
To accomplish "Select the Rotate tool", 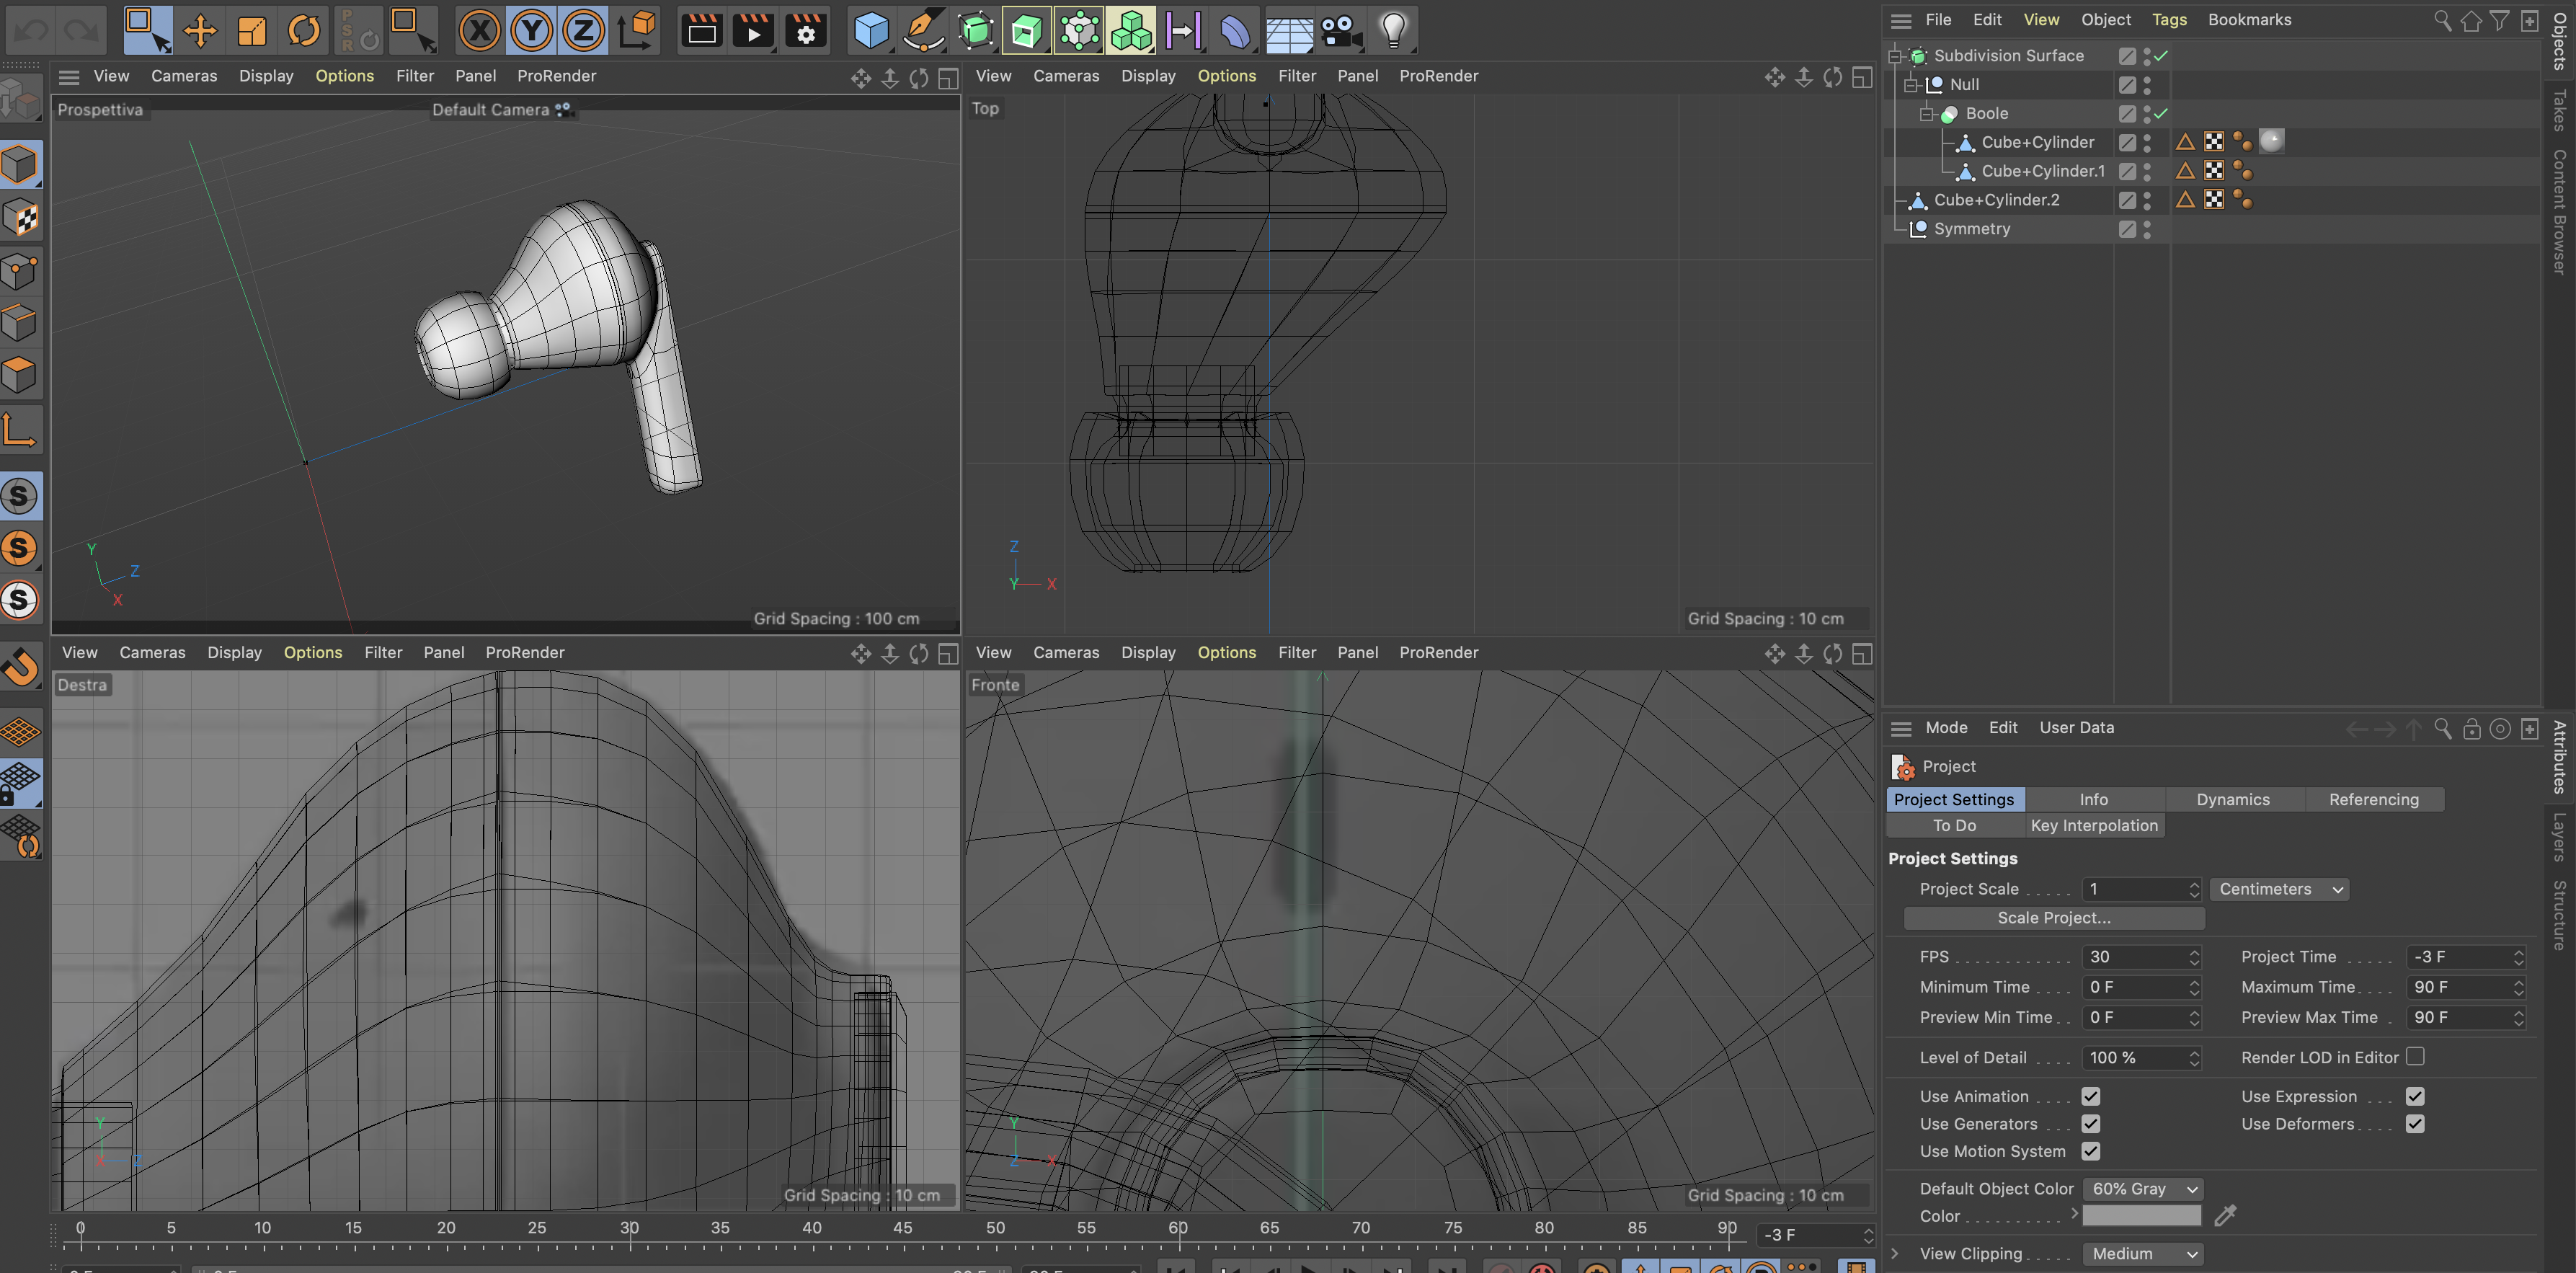I will 304,30.
